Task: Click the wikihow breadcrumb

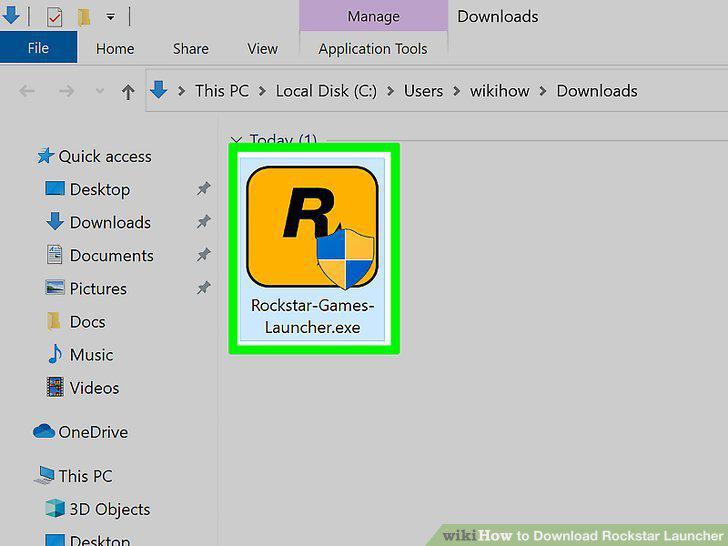Action: 499,91
